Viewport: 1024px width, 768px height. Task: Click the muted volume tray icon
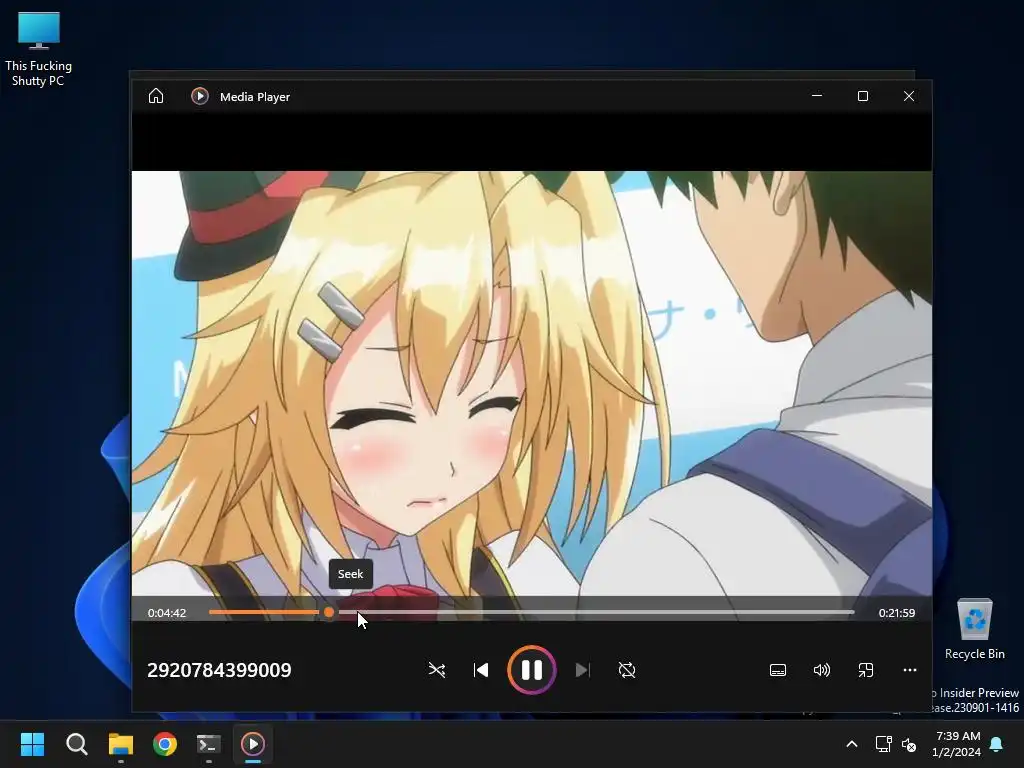(908, 744)
